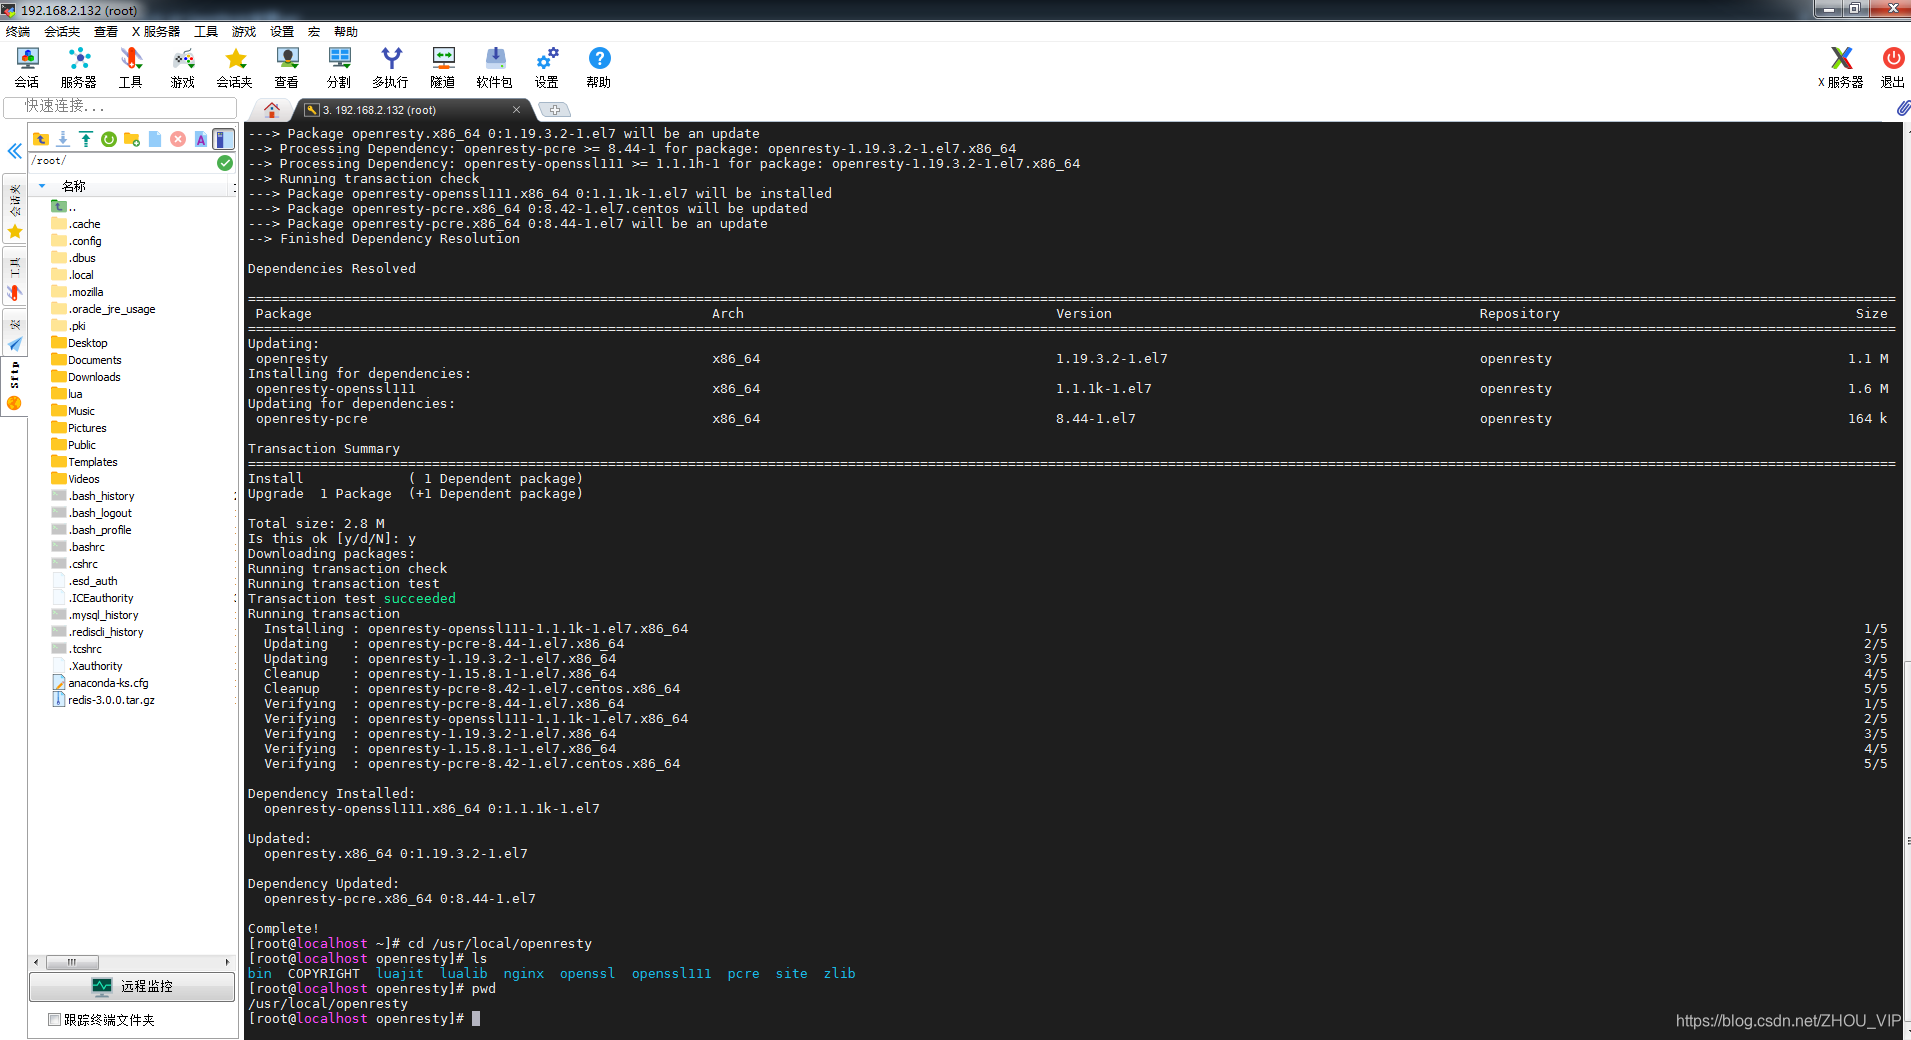The image size is (1911, 1040).
Task: Click the 服务器 (Servers) toolbar icon
Action: [79, 68]
